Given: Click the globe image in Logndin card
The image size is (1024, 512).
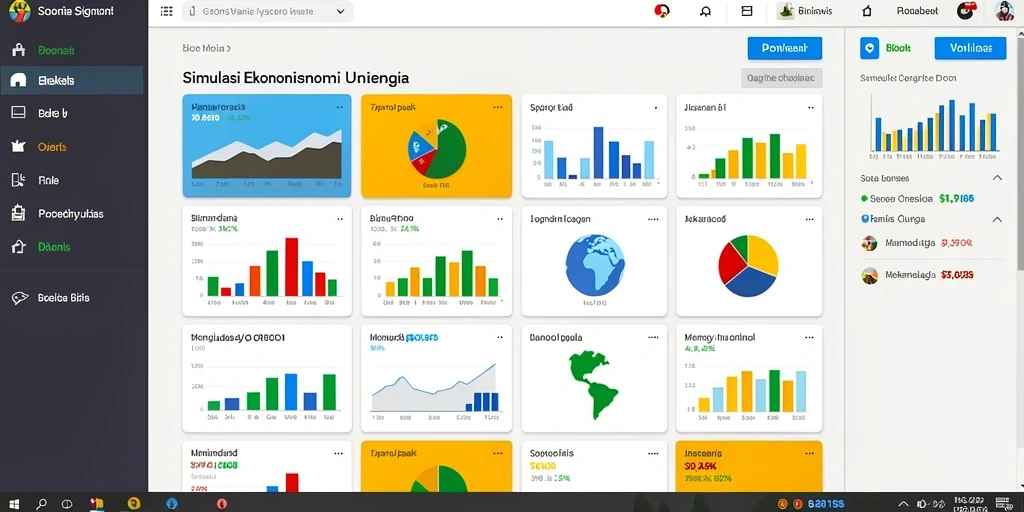Looking at the screenshot, I should (595, 265).
